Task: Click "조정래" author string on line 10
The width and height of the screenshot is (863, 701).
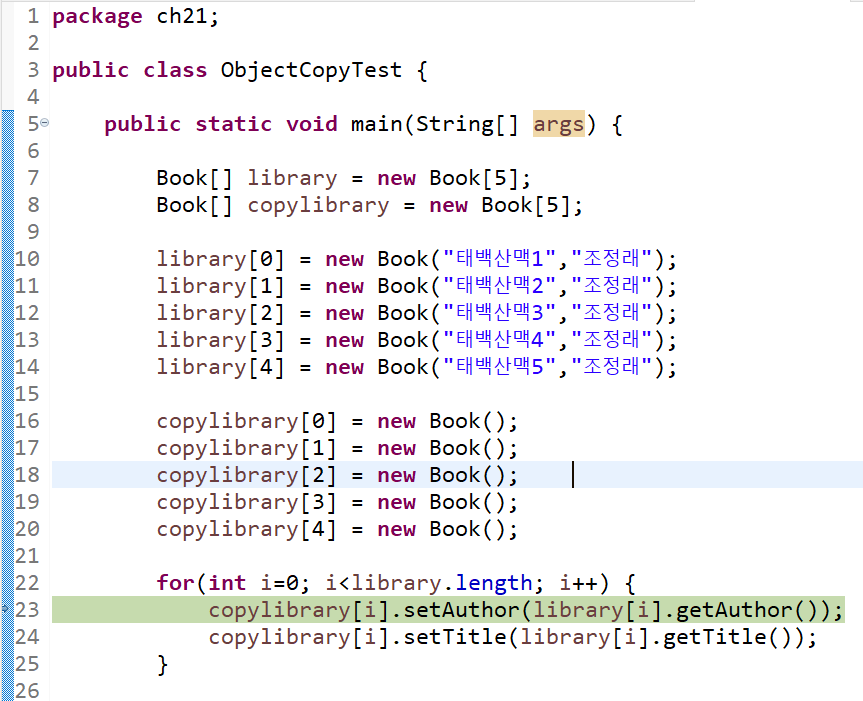Action: 611,259
